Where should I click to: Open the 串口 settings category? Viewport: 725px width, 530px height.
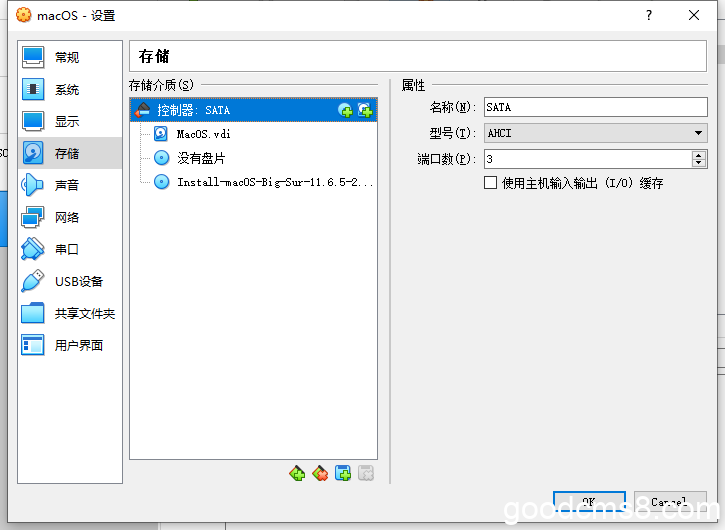click(70, 249)
